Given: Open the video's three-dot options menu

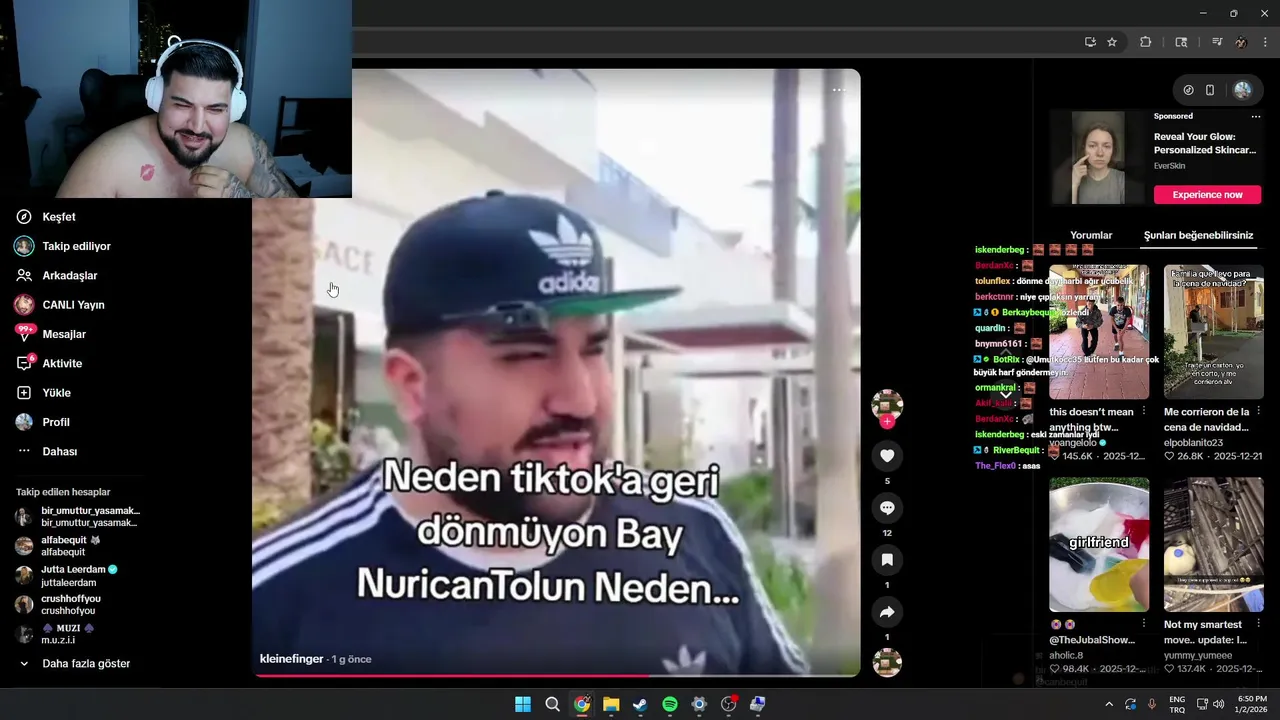Looking at the screenshot, I should (839, 90).
